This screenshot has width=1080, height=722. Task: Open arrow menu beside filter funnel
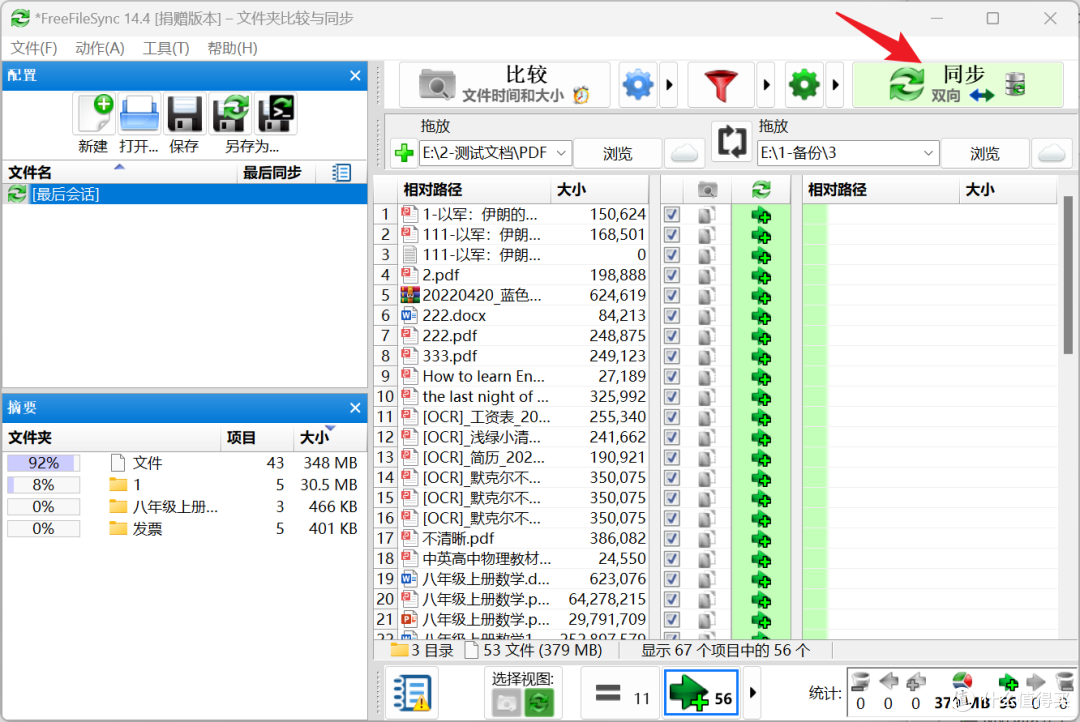(x=766, y=85)
